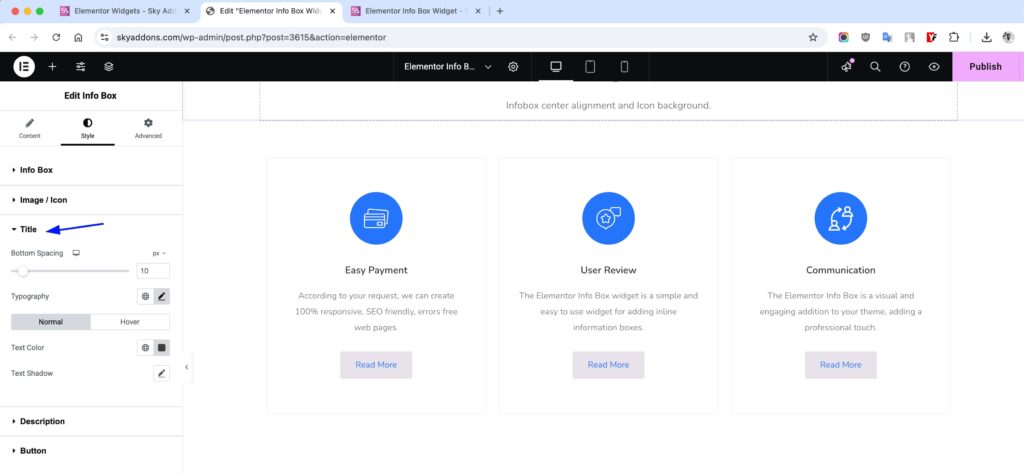Image resolution: width=1024 pixels, height=474 pixels.
Task: Open the px unit dropdown
Action: click(159, 253)
